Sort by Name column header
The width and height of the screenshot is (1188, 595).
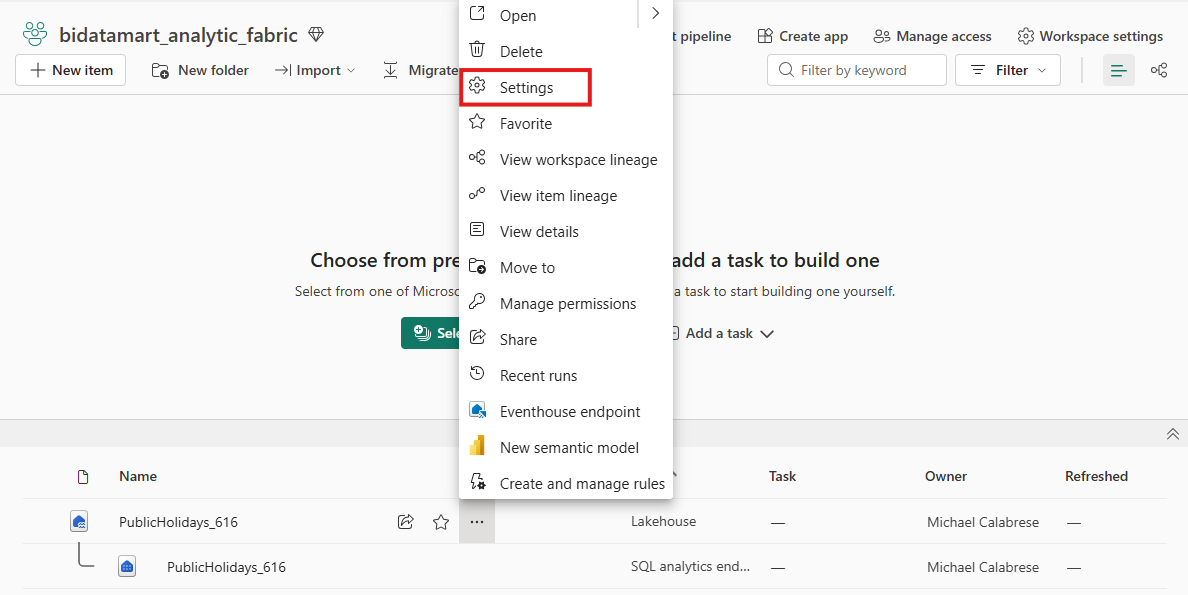[138, 476]
